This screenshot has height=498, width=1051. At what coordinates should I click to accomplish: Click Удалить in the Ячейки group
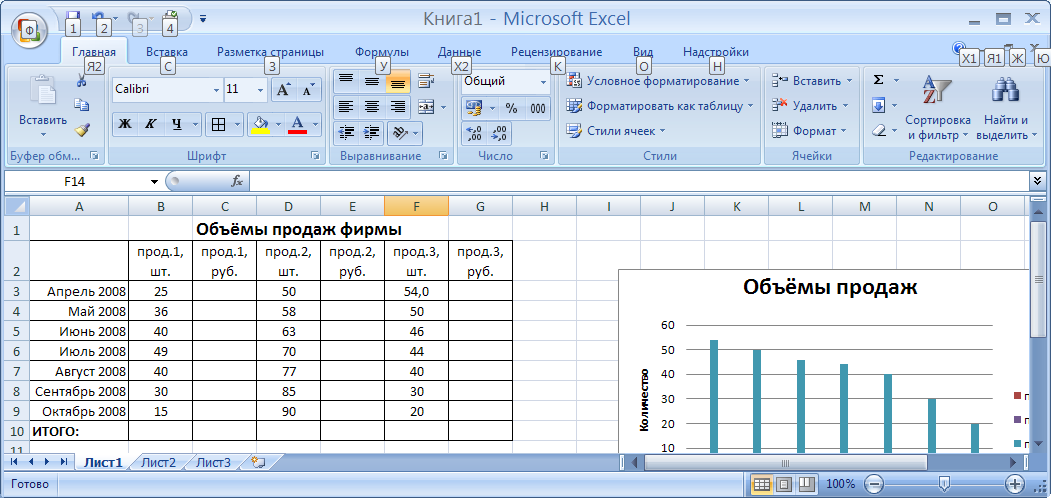click(x=810, y=106)
